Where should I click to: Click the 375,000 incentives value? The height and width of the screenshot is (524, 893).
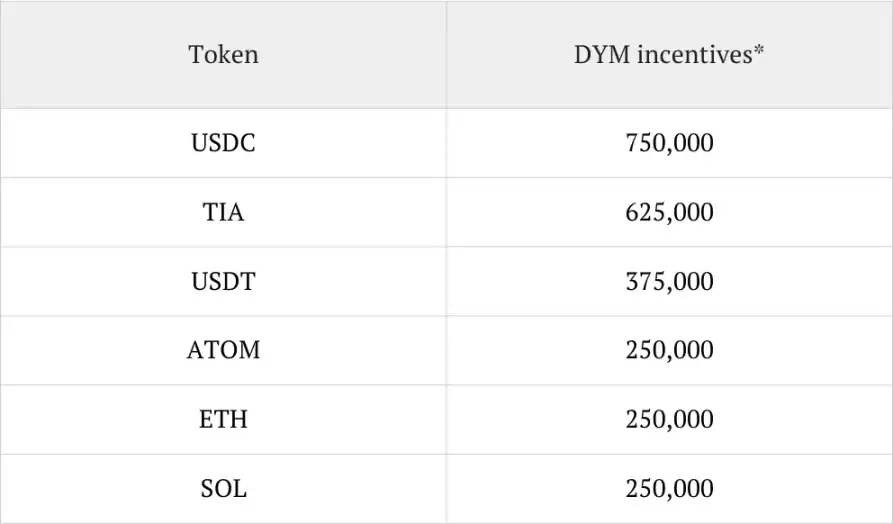click(x=669, y=281)
